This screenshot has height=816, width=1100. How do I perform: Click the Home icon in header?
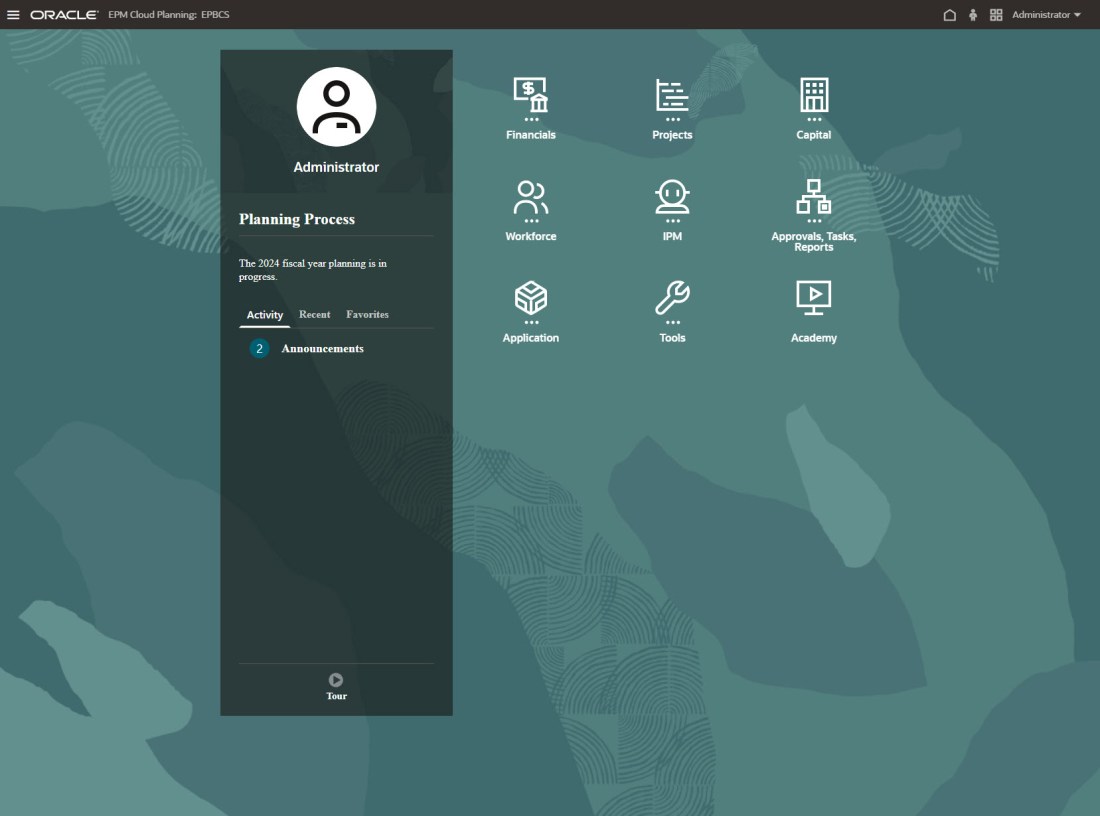click(x=950, y=15)
